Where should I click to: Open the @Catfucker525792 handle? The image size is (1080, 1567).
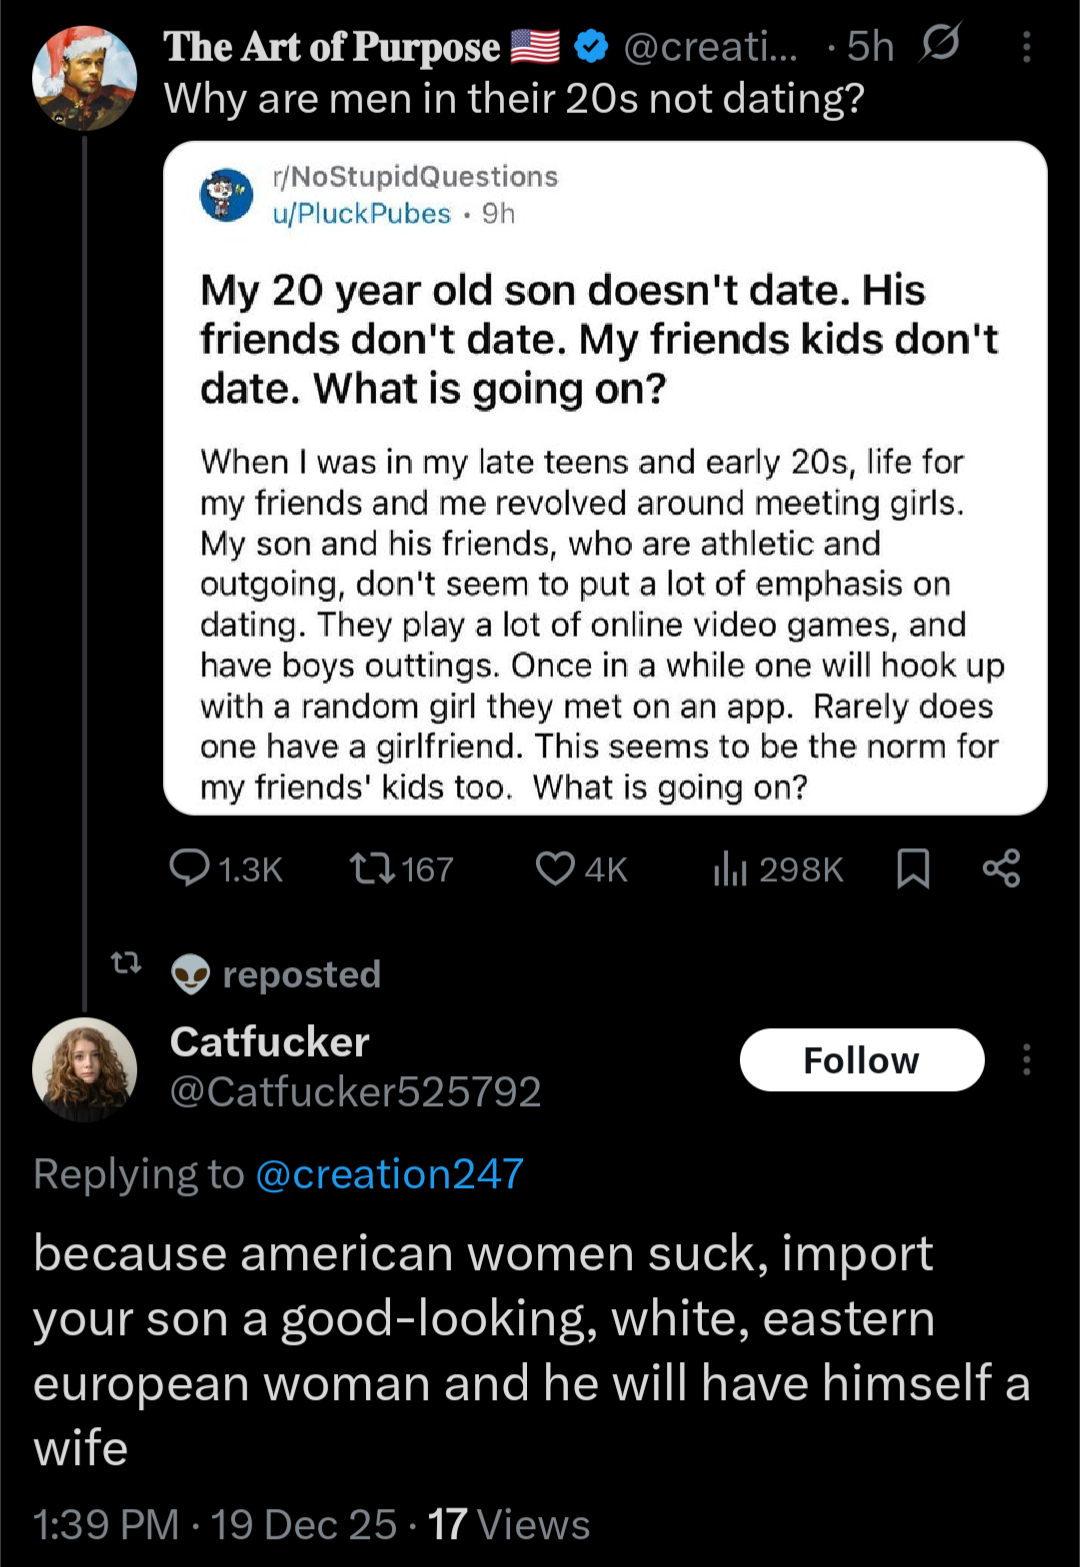(355, 1092)
